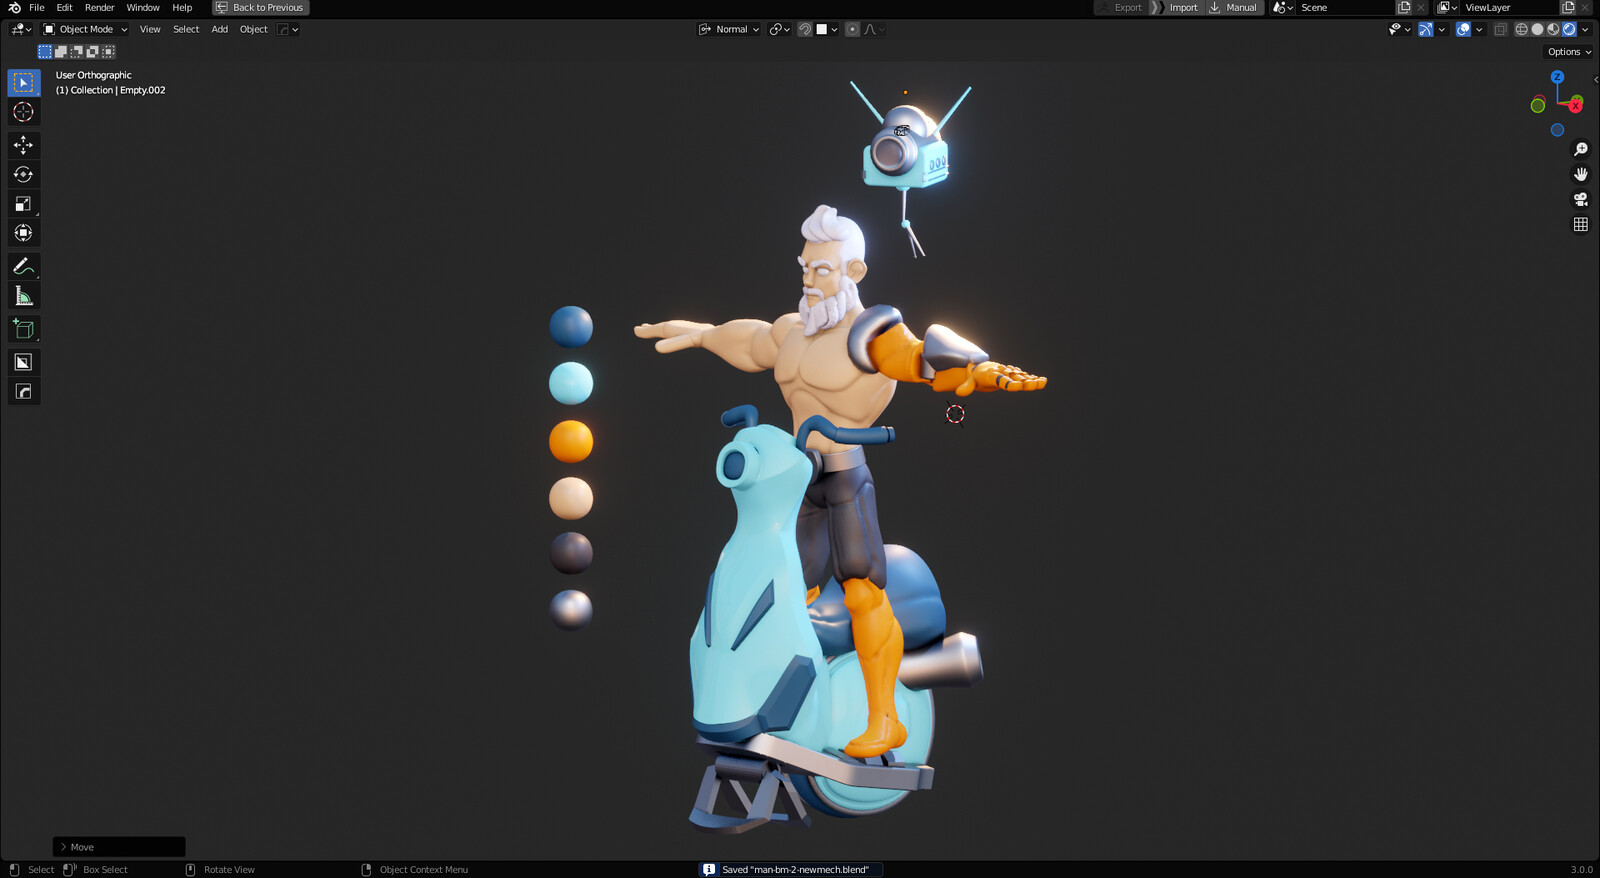Viewport: 1600px width, 878px height.
Task: Set selection mode to extend
Action: click(x=61, y=51)
